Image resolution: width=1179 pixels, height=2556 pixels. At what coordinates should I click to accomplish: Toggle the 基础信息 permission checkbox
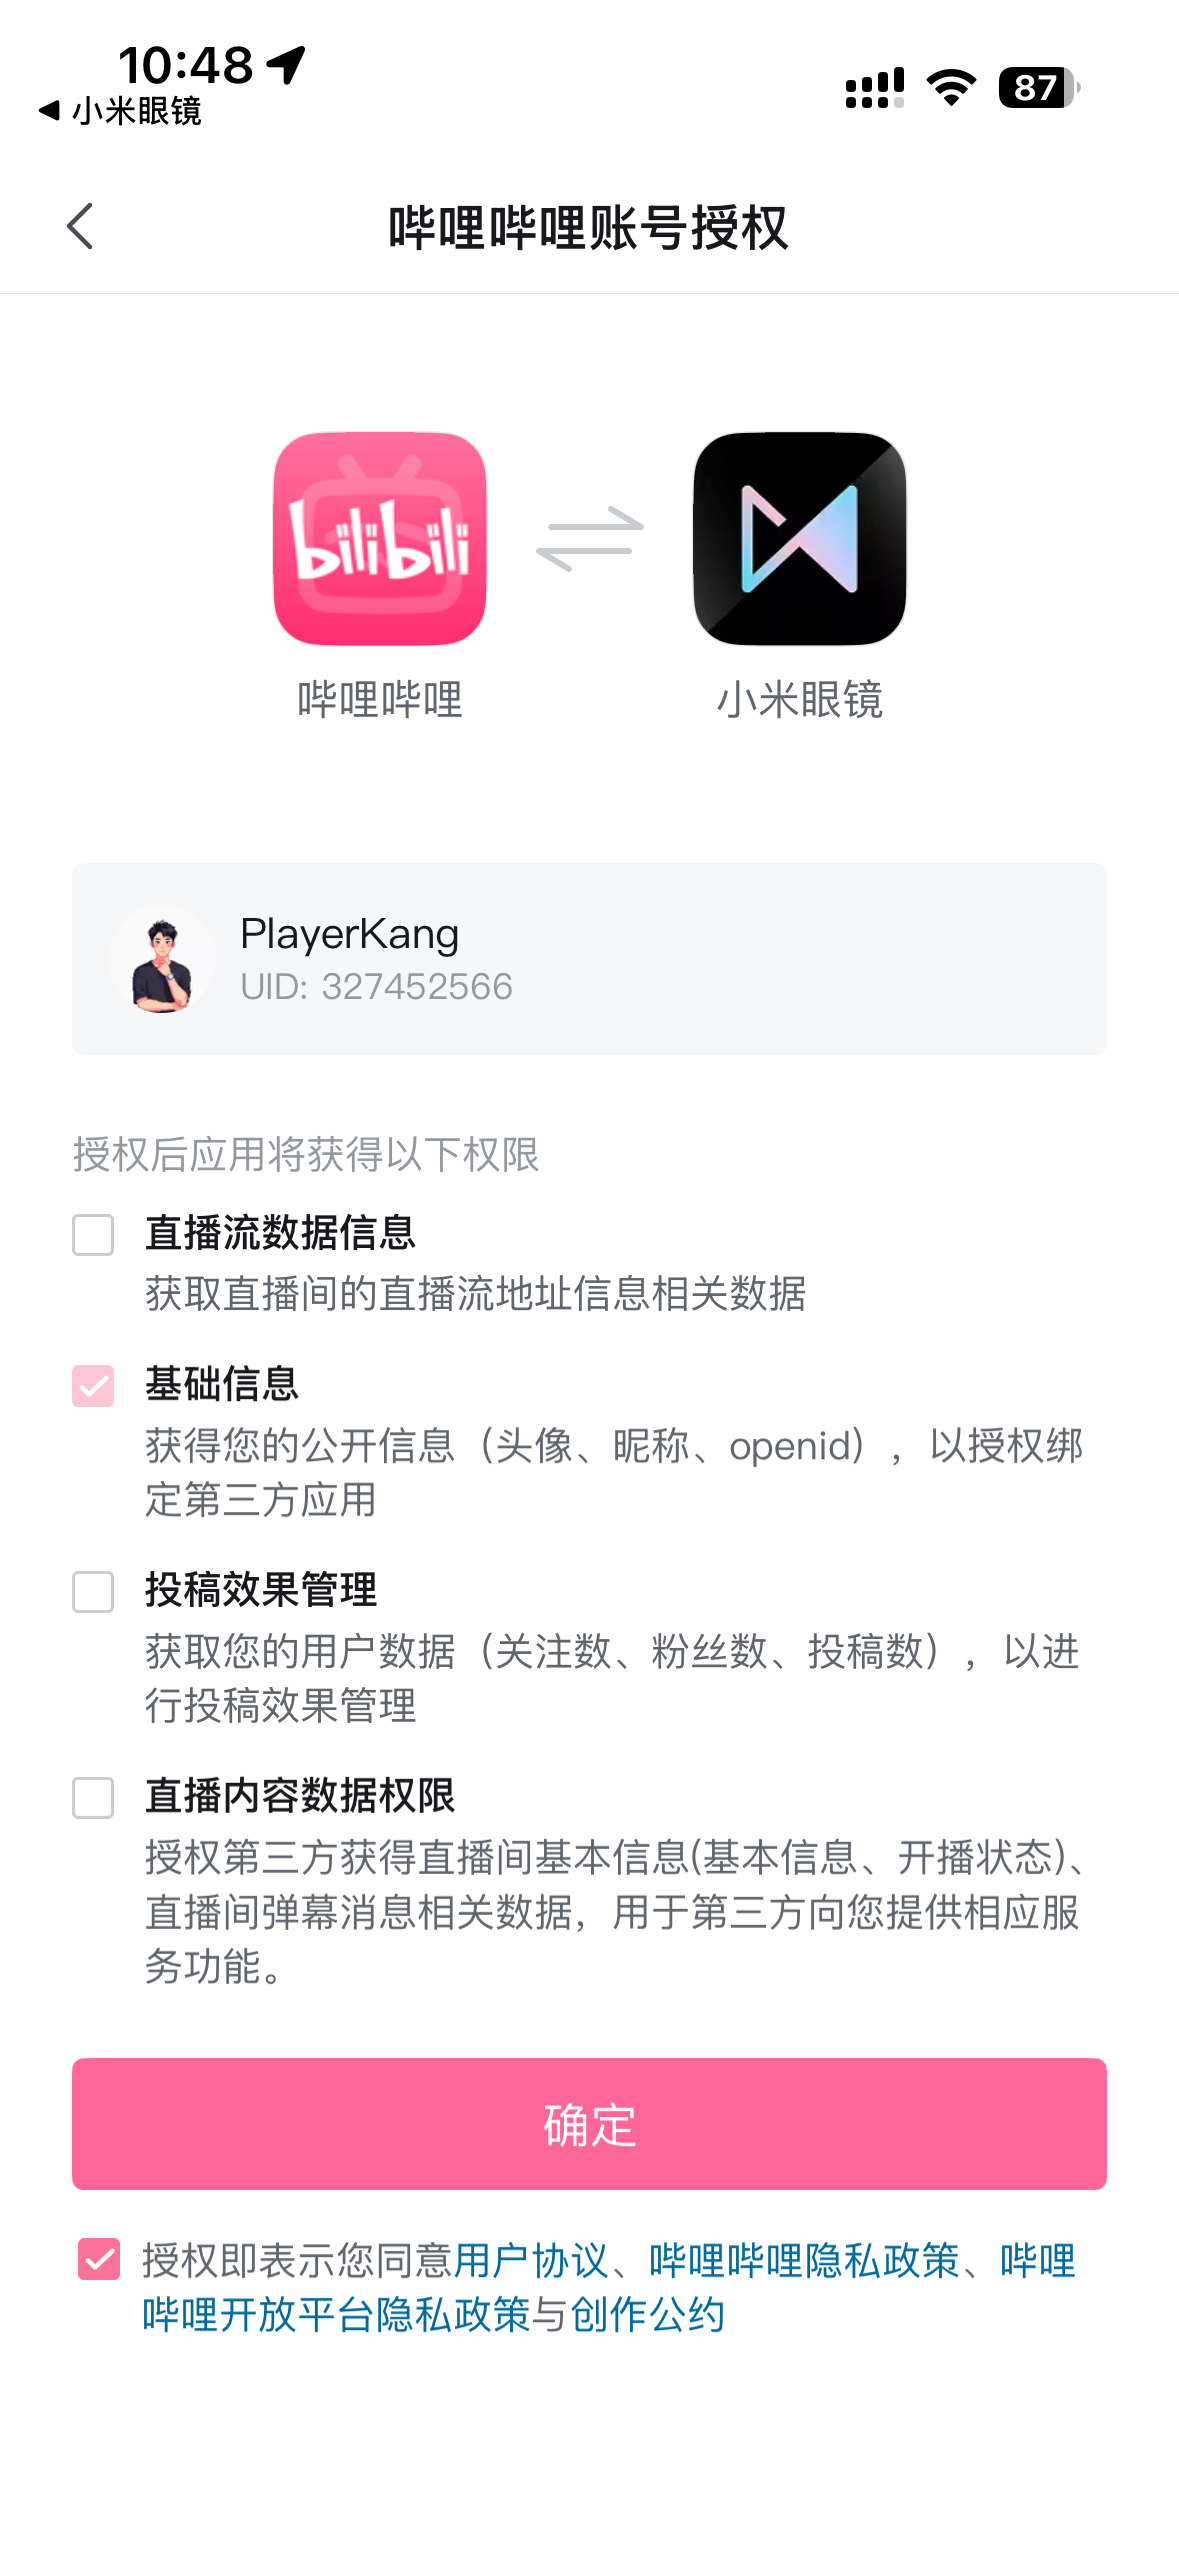93,1386
